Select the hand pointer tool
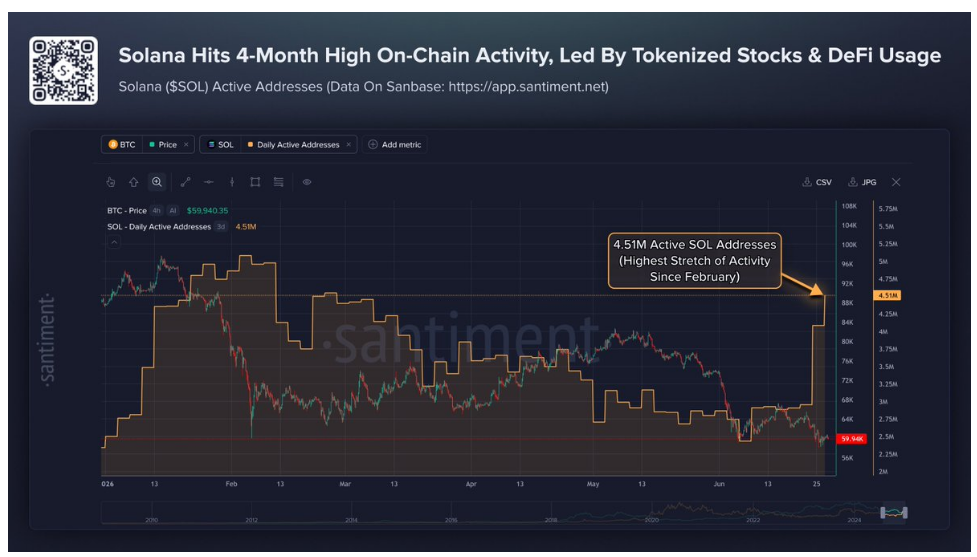This screenshot has height=557, width=977. pos(110,182)
